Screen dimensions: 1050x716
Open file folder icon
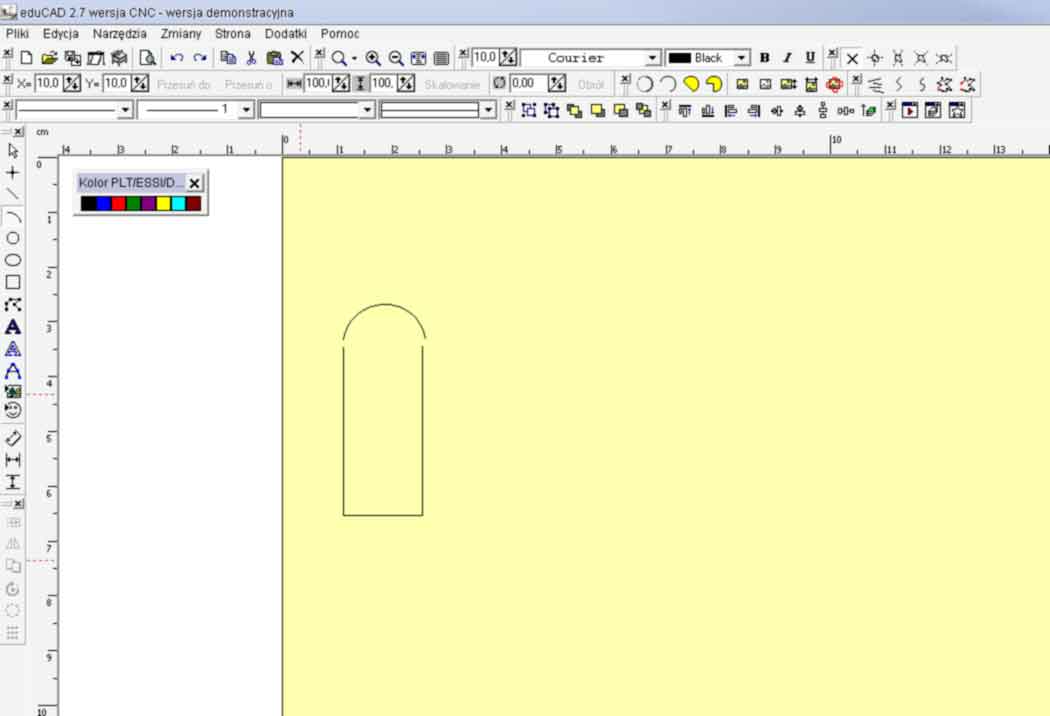[49, 58]
